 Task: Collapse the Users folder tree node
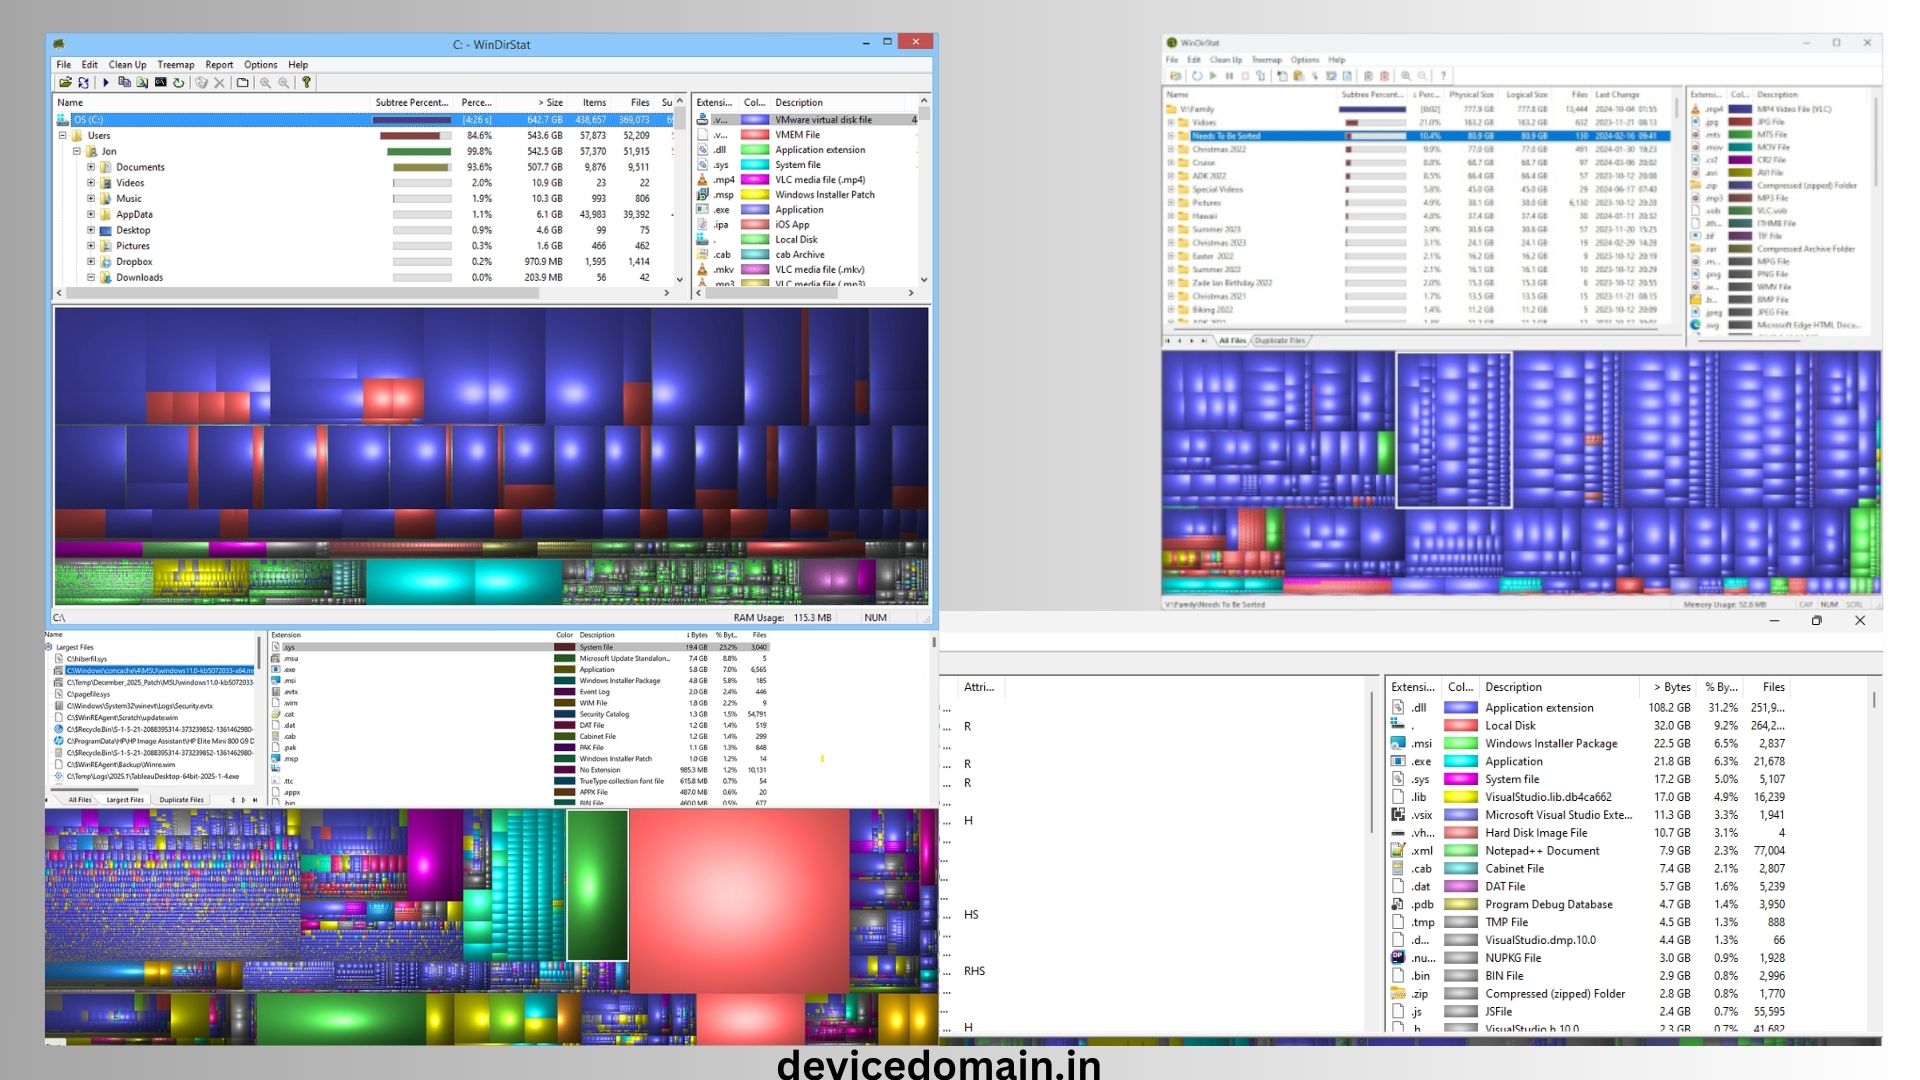click(62, 135)
